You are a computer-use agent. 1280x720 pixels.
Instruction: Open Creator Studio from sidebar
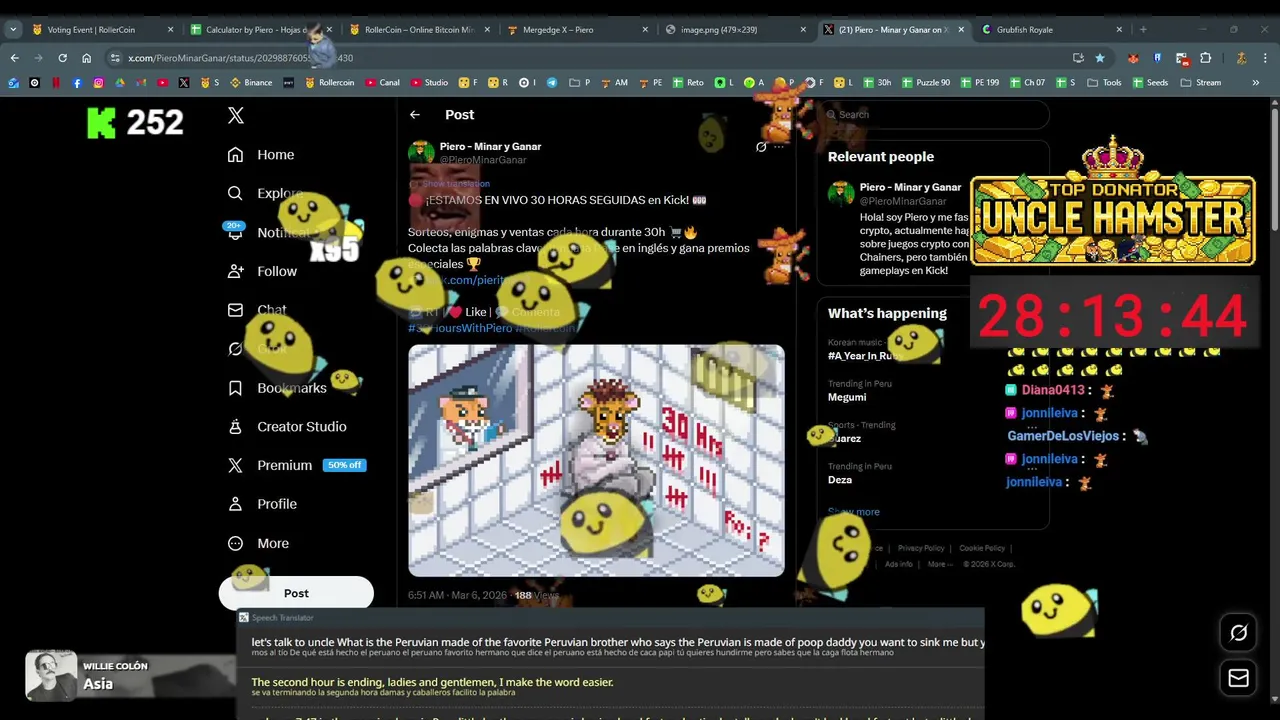point(287,427)
